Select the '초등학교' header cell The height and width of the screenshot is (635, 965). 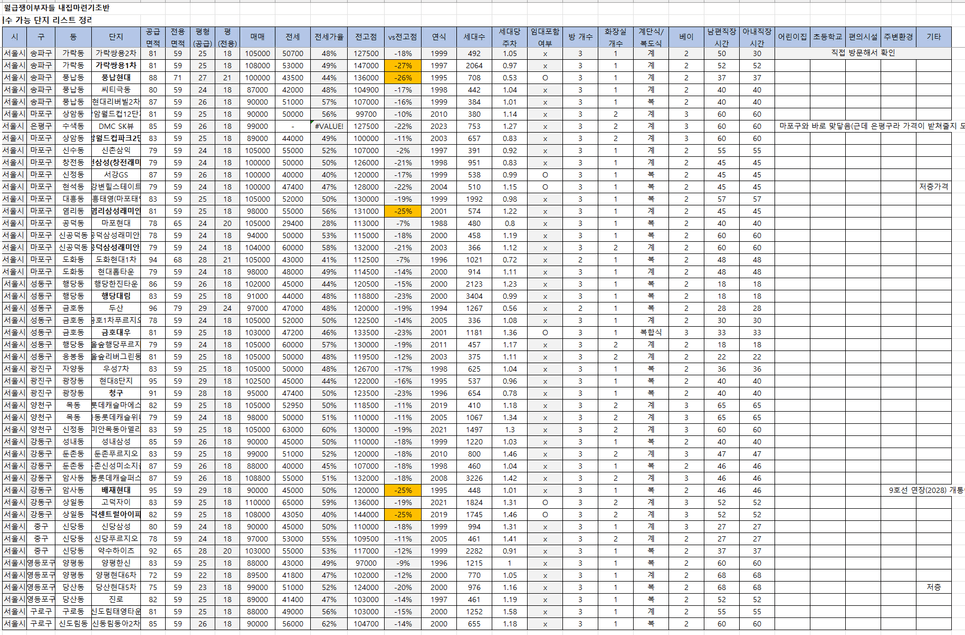[827, 37]
